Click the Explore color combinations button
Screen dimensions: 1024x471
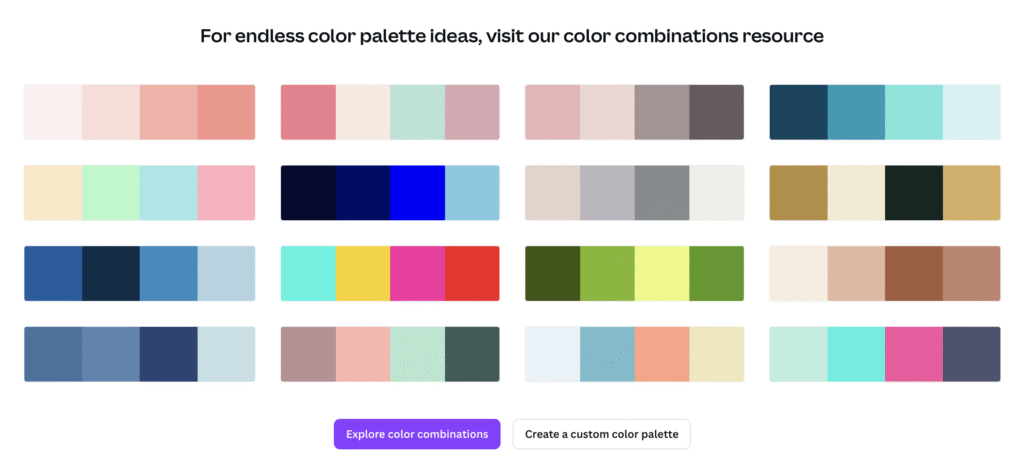pyautogui.click(x=417, y=434)
